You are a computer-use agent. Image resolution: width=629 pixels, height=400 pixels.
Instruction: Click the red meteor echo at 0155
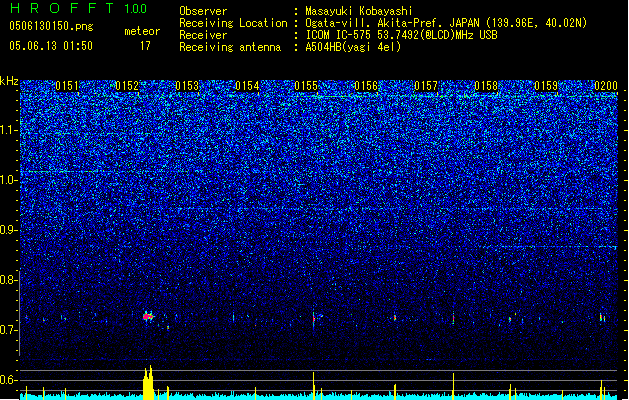(x=314, y=319)
